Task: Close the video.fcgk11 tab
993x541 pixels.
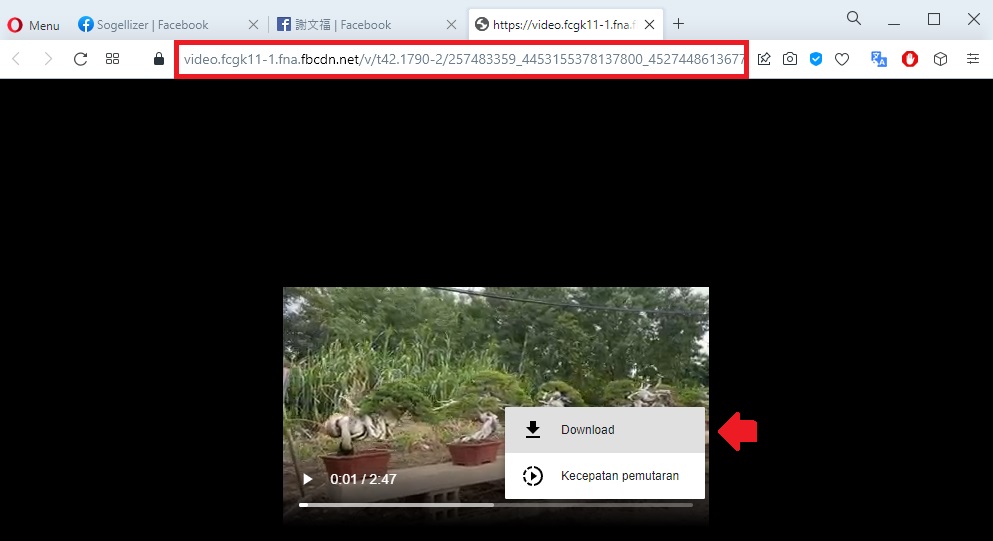Action: pos(650,25)
